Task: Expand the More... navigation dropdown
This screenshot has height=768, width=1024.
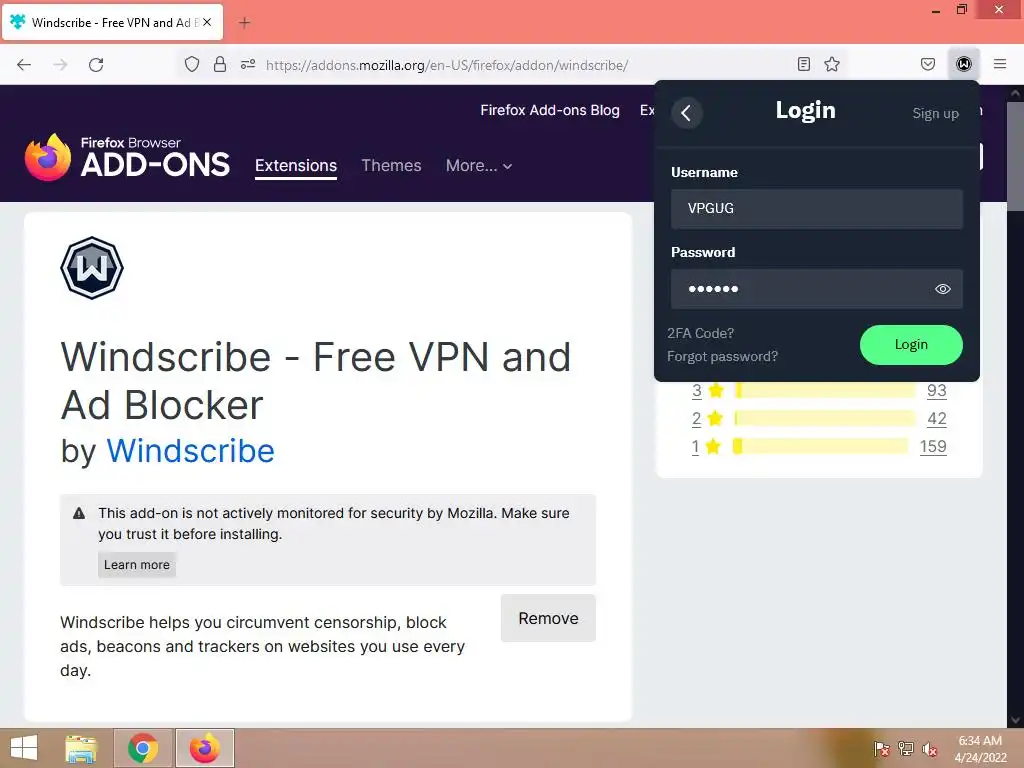Action: click(479, 166)
